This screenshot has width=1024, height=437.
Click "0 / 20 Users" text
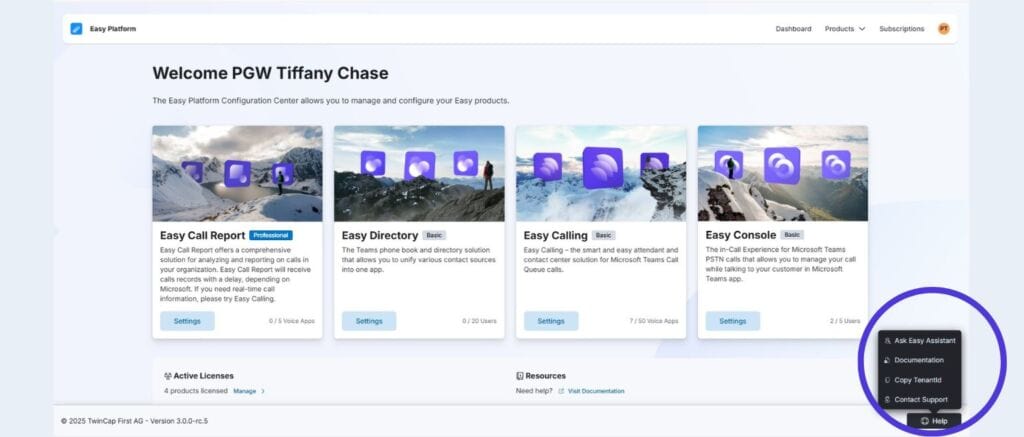(479, 321)
